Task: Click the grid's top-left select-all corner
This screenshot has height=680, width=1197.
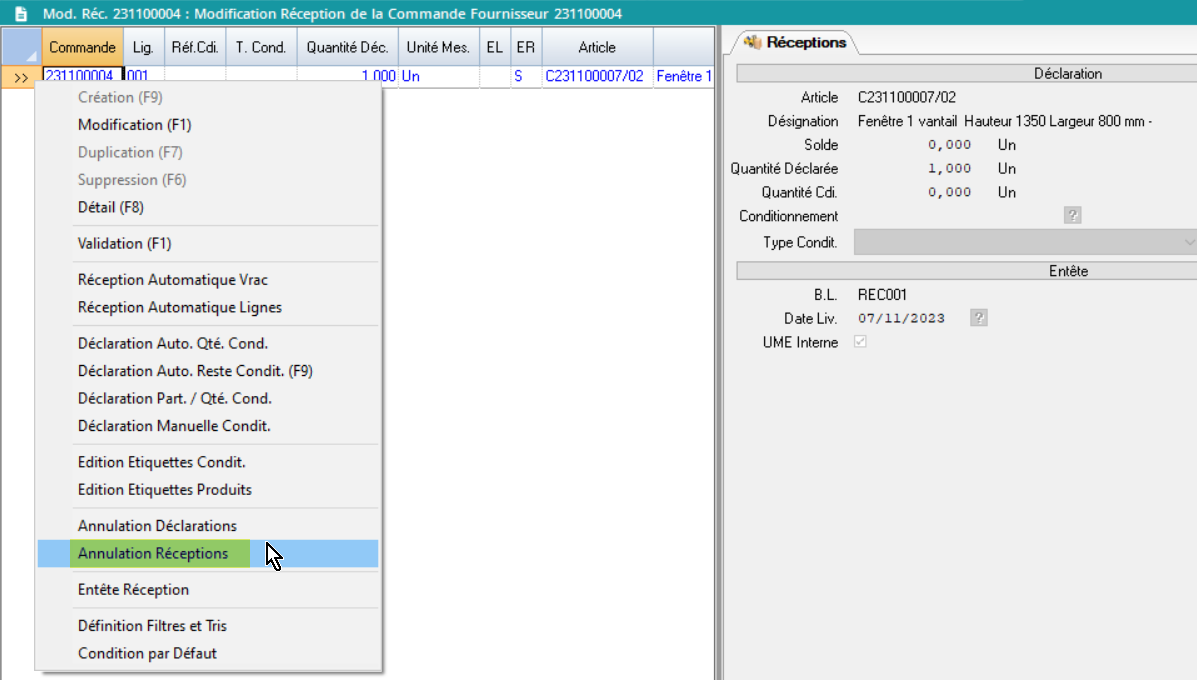Action: 21,47
